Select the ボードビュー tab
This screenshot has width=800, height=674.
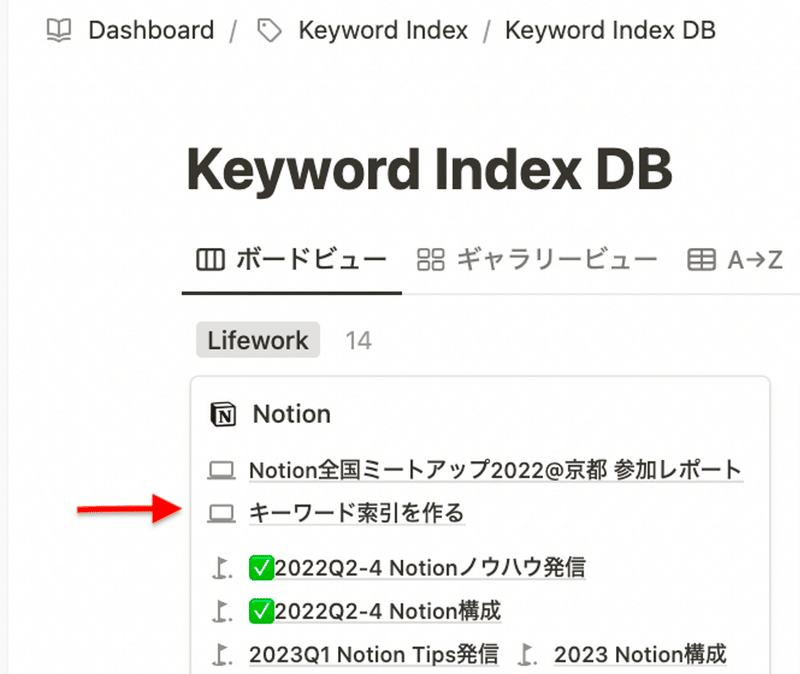coord(292,260)
